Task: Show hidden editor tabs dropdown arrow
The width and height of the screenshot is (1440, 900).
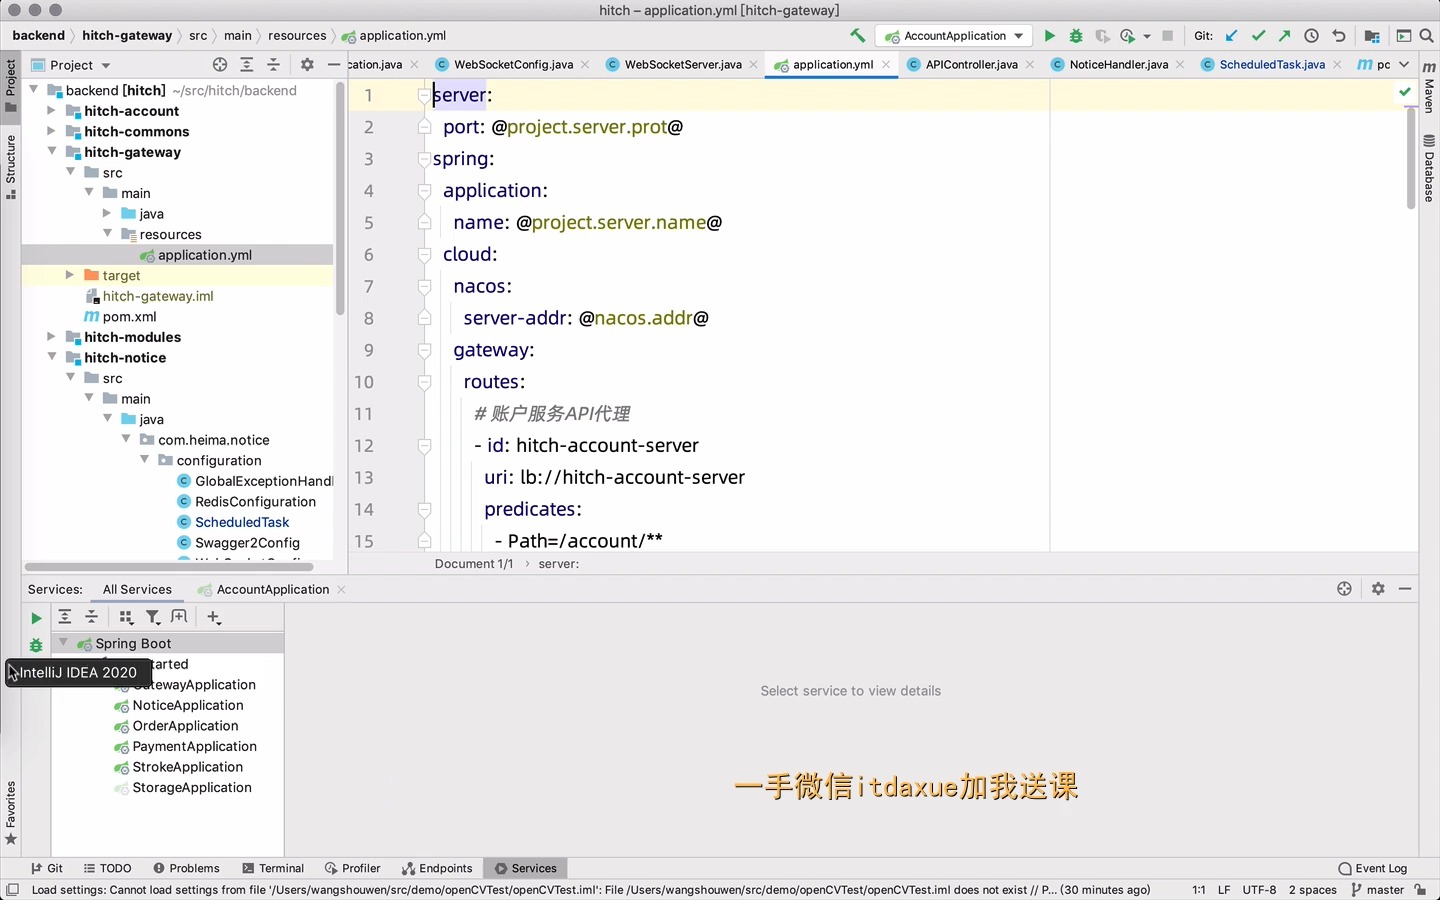Action: (1404, 64)
